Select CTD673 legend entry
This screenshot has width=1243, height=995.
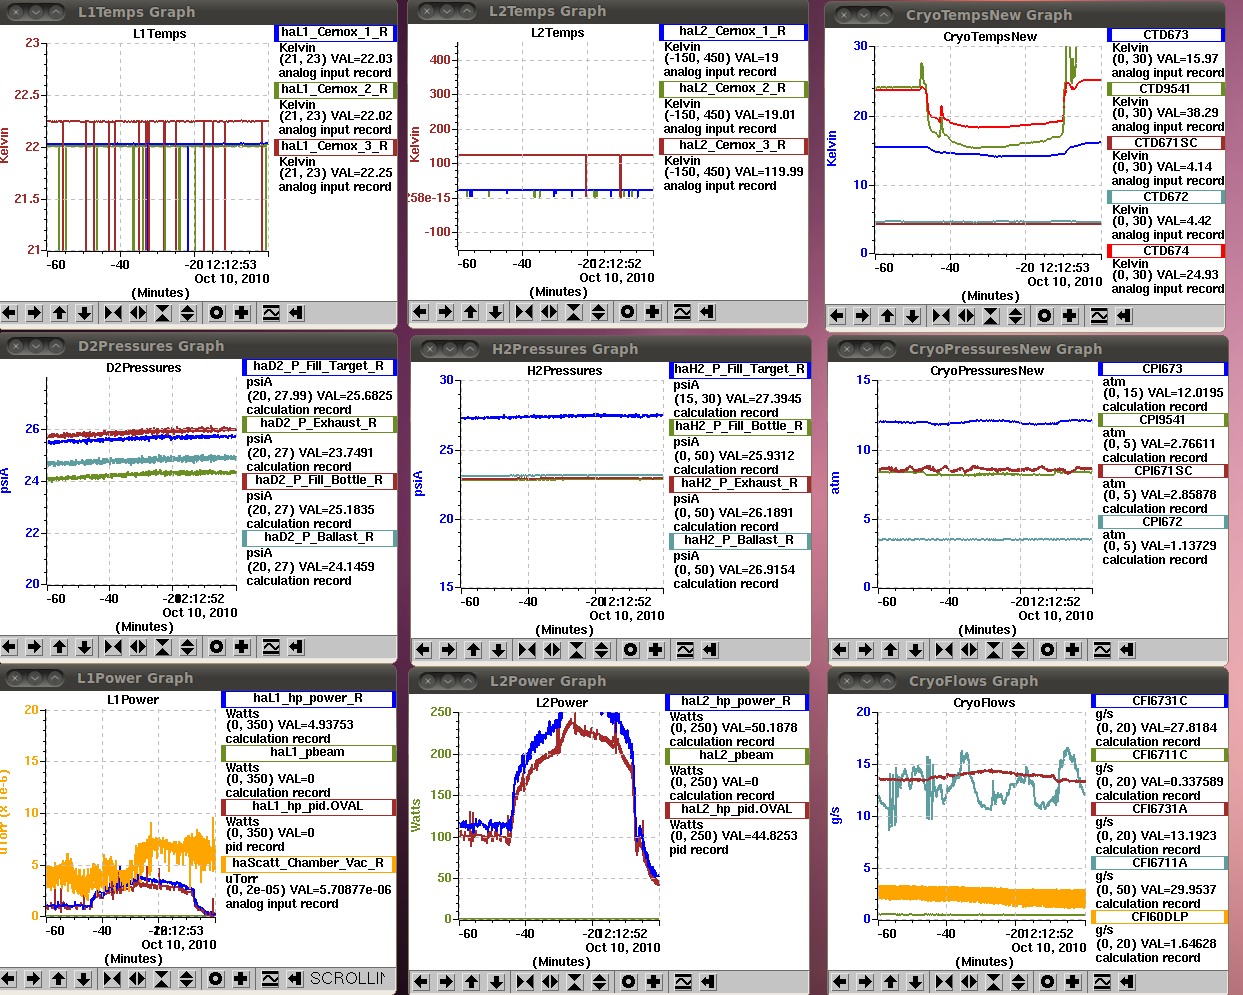coord(1166,35)
